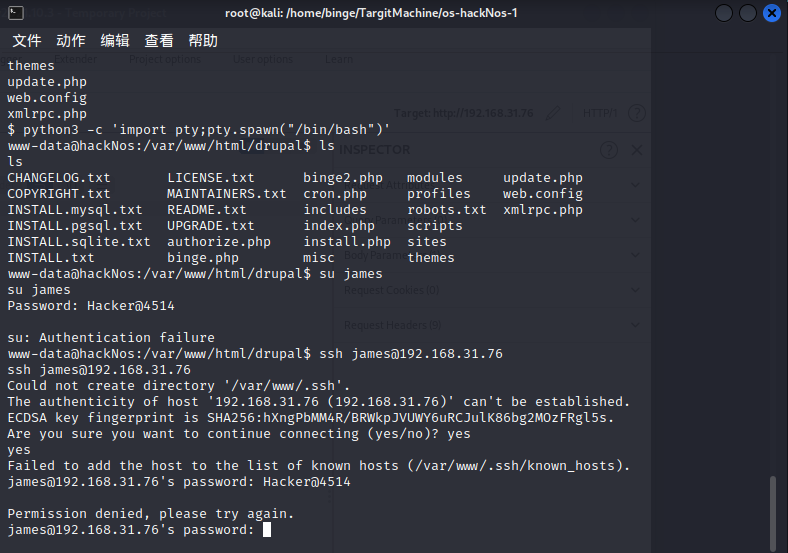The image size is (788, 553).
Task: Click the ECDSA key fingerprint line
Action: pyautogui.click(x=311, y=418)
